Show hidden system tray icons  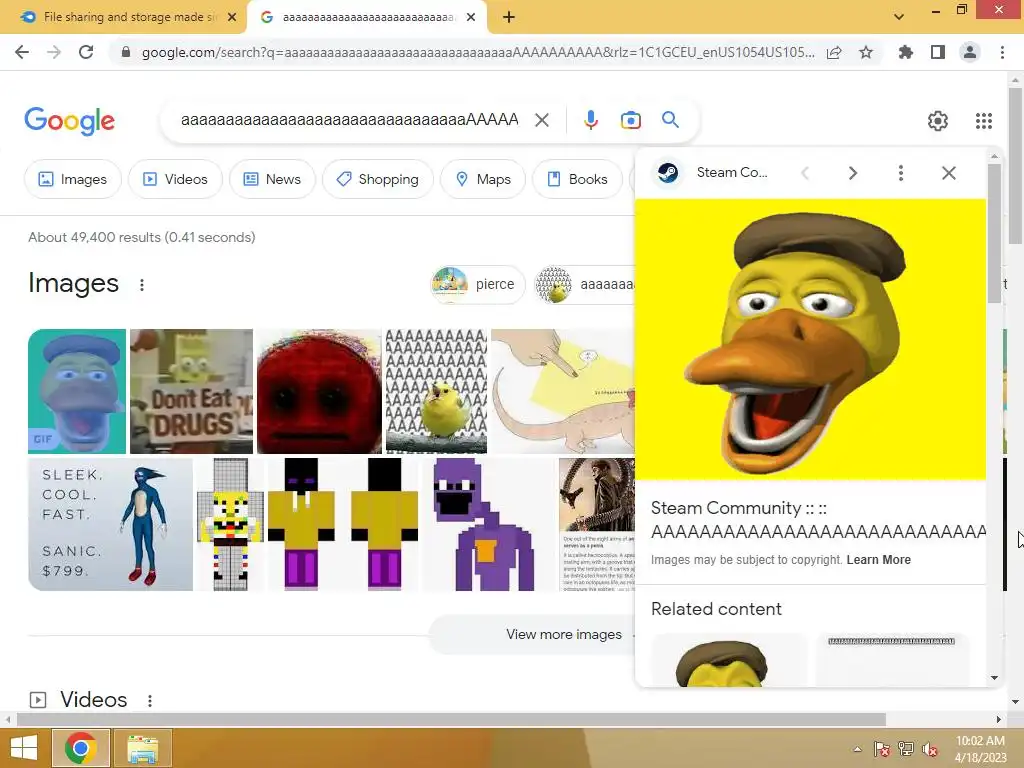pos(857,749)
